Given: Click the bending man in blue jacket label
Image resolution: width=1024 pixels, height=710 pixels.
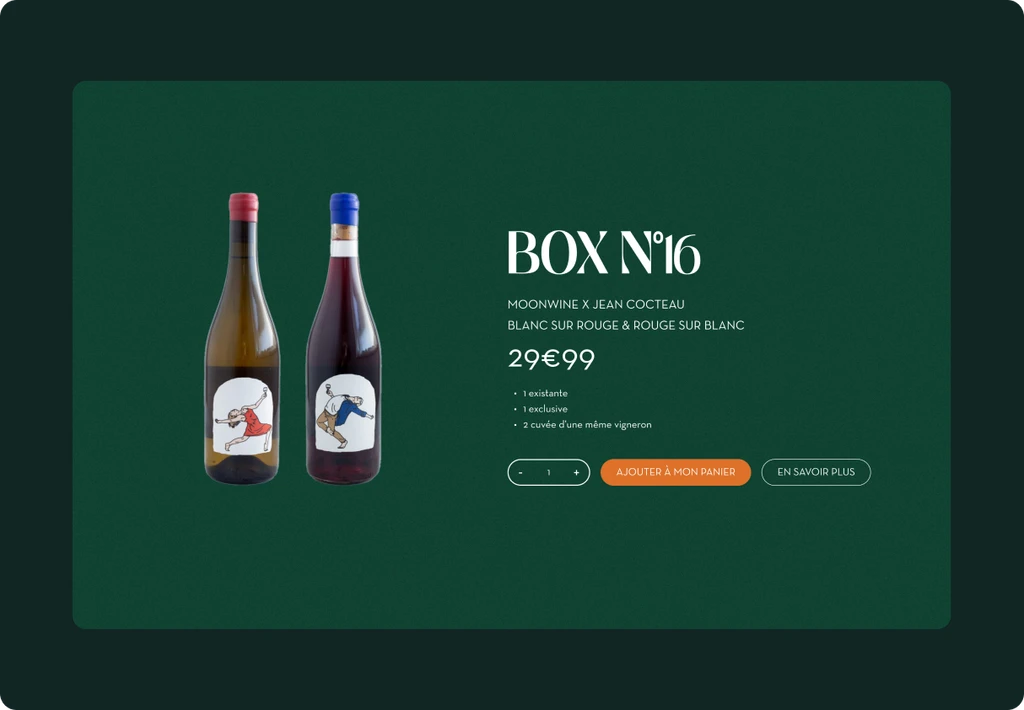Looking at the screenshot, I should (x=345, y=413).
